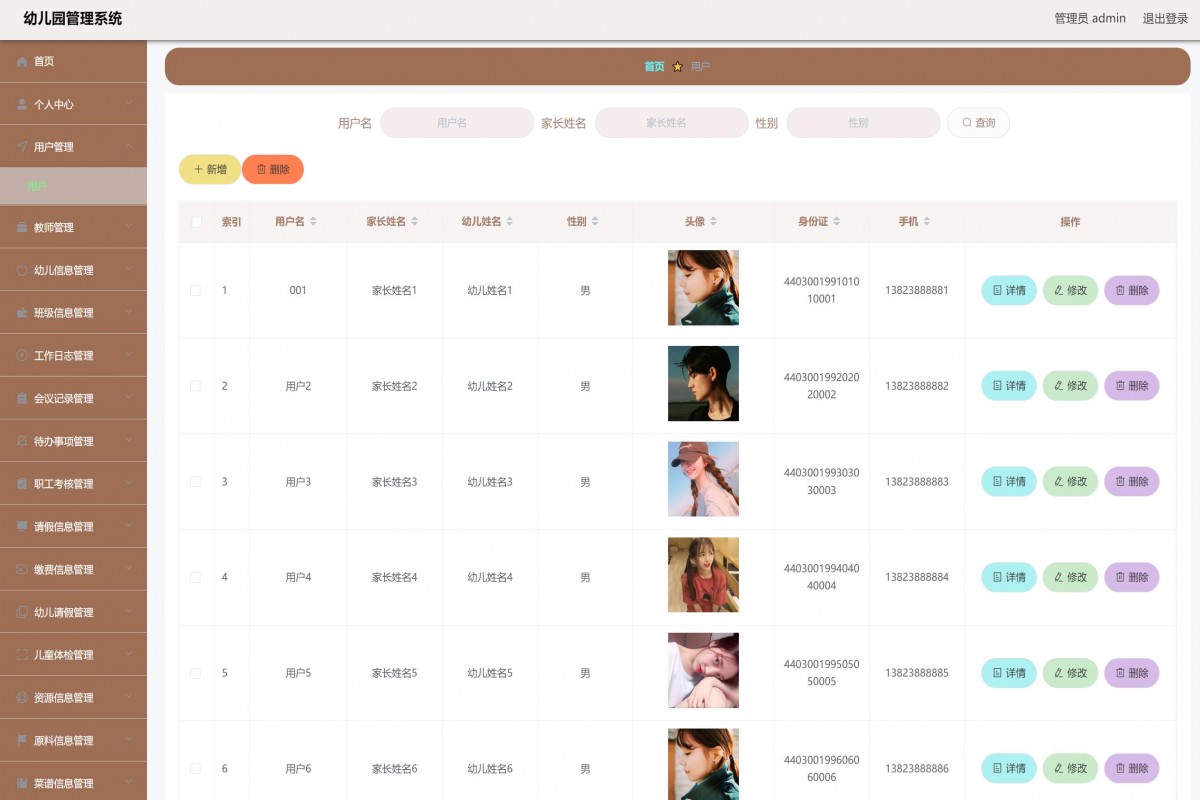Open the avatar thumbnail for 用户2
The image size is (1200, 800).
pyautogui.click(x=703, y=384)
